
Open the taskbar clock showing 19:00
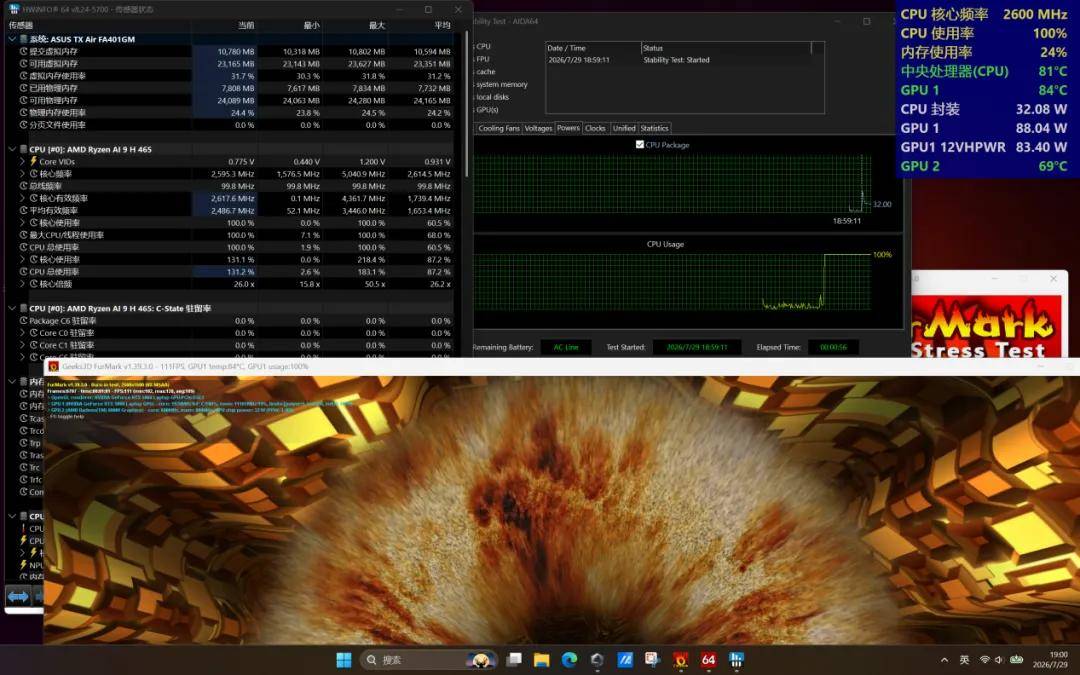1050,660
